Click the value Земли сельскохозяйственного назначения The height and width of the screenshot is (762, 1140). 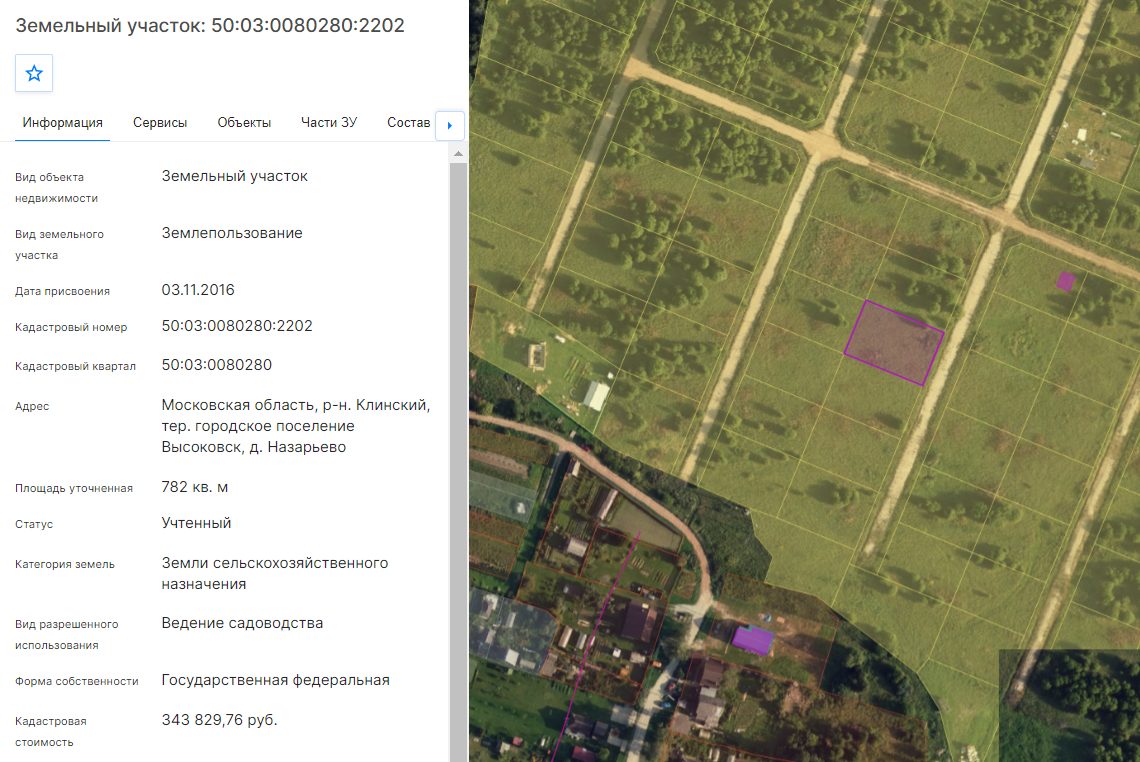point(275,574)
